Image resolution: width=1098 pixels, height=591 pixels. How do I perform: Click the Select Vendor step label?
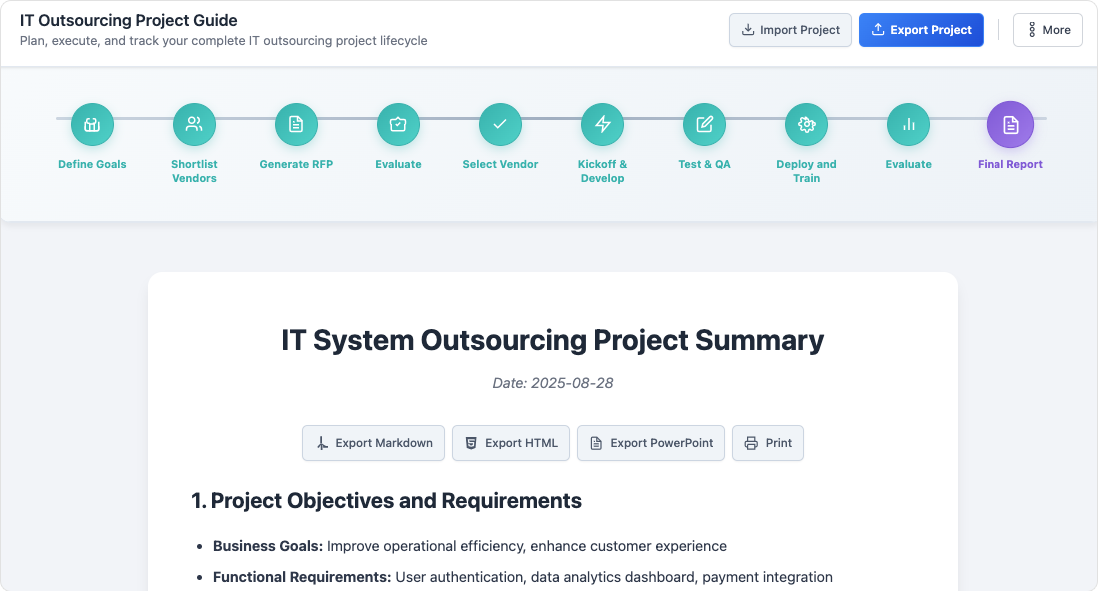coord(500,165)
